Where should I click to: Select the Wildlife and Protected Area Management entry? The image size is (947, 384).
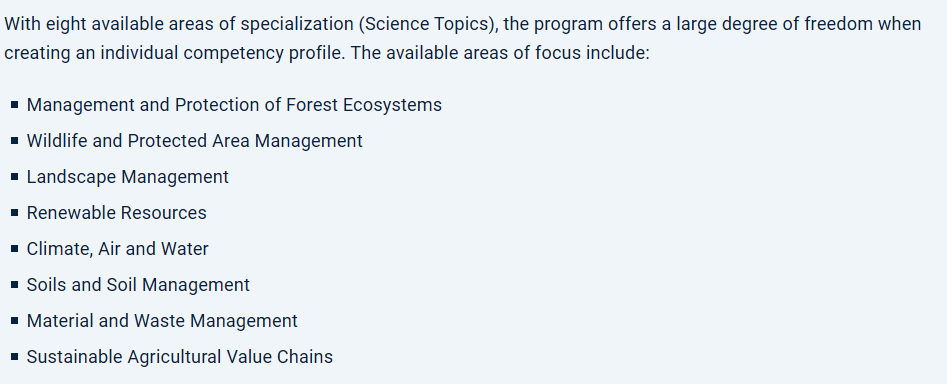point(194,141)
